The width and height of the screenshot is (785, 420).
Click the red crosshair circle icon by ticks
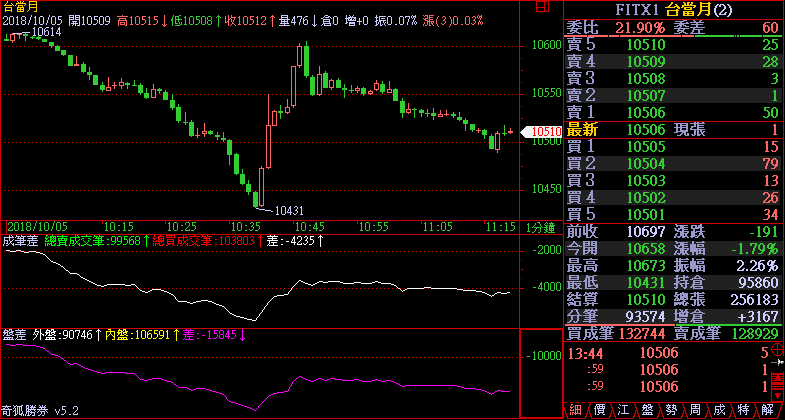778,349
